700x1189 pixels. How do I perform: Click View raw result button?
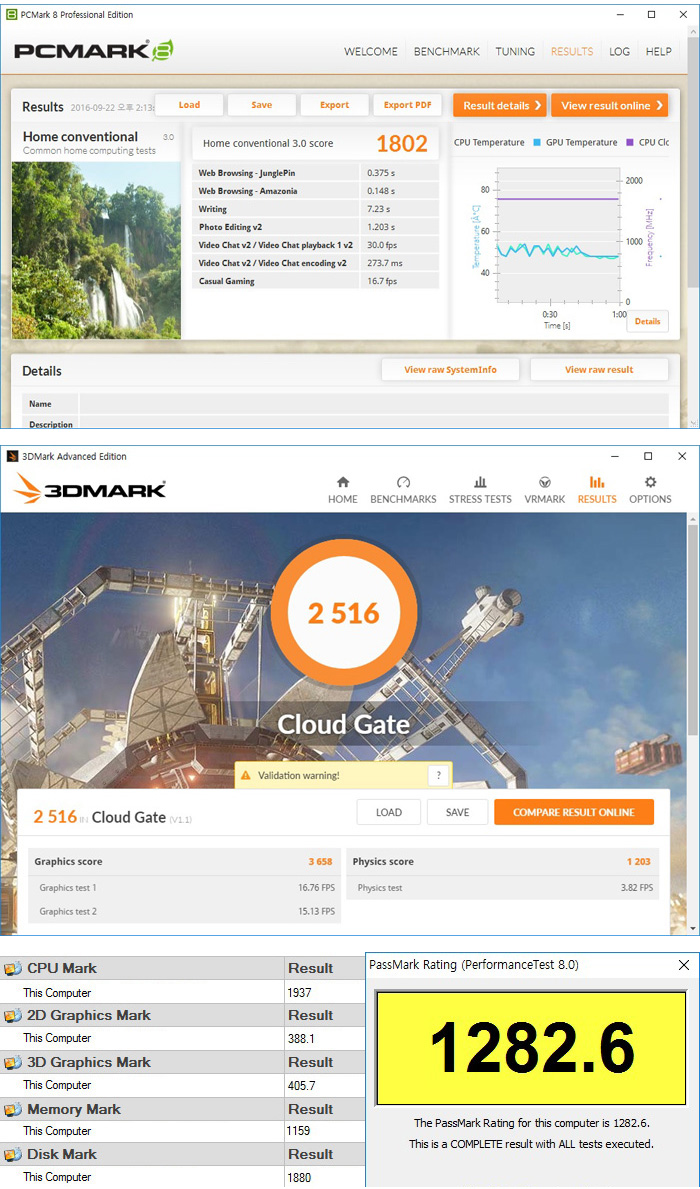tap(599, 370)
